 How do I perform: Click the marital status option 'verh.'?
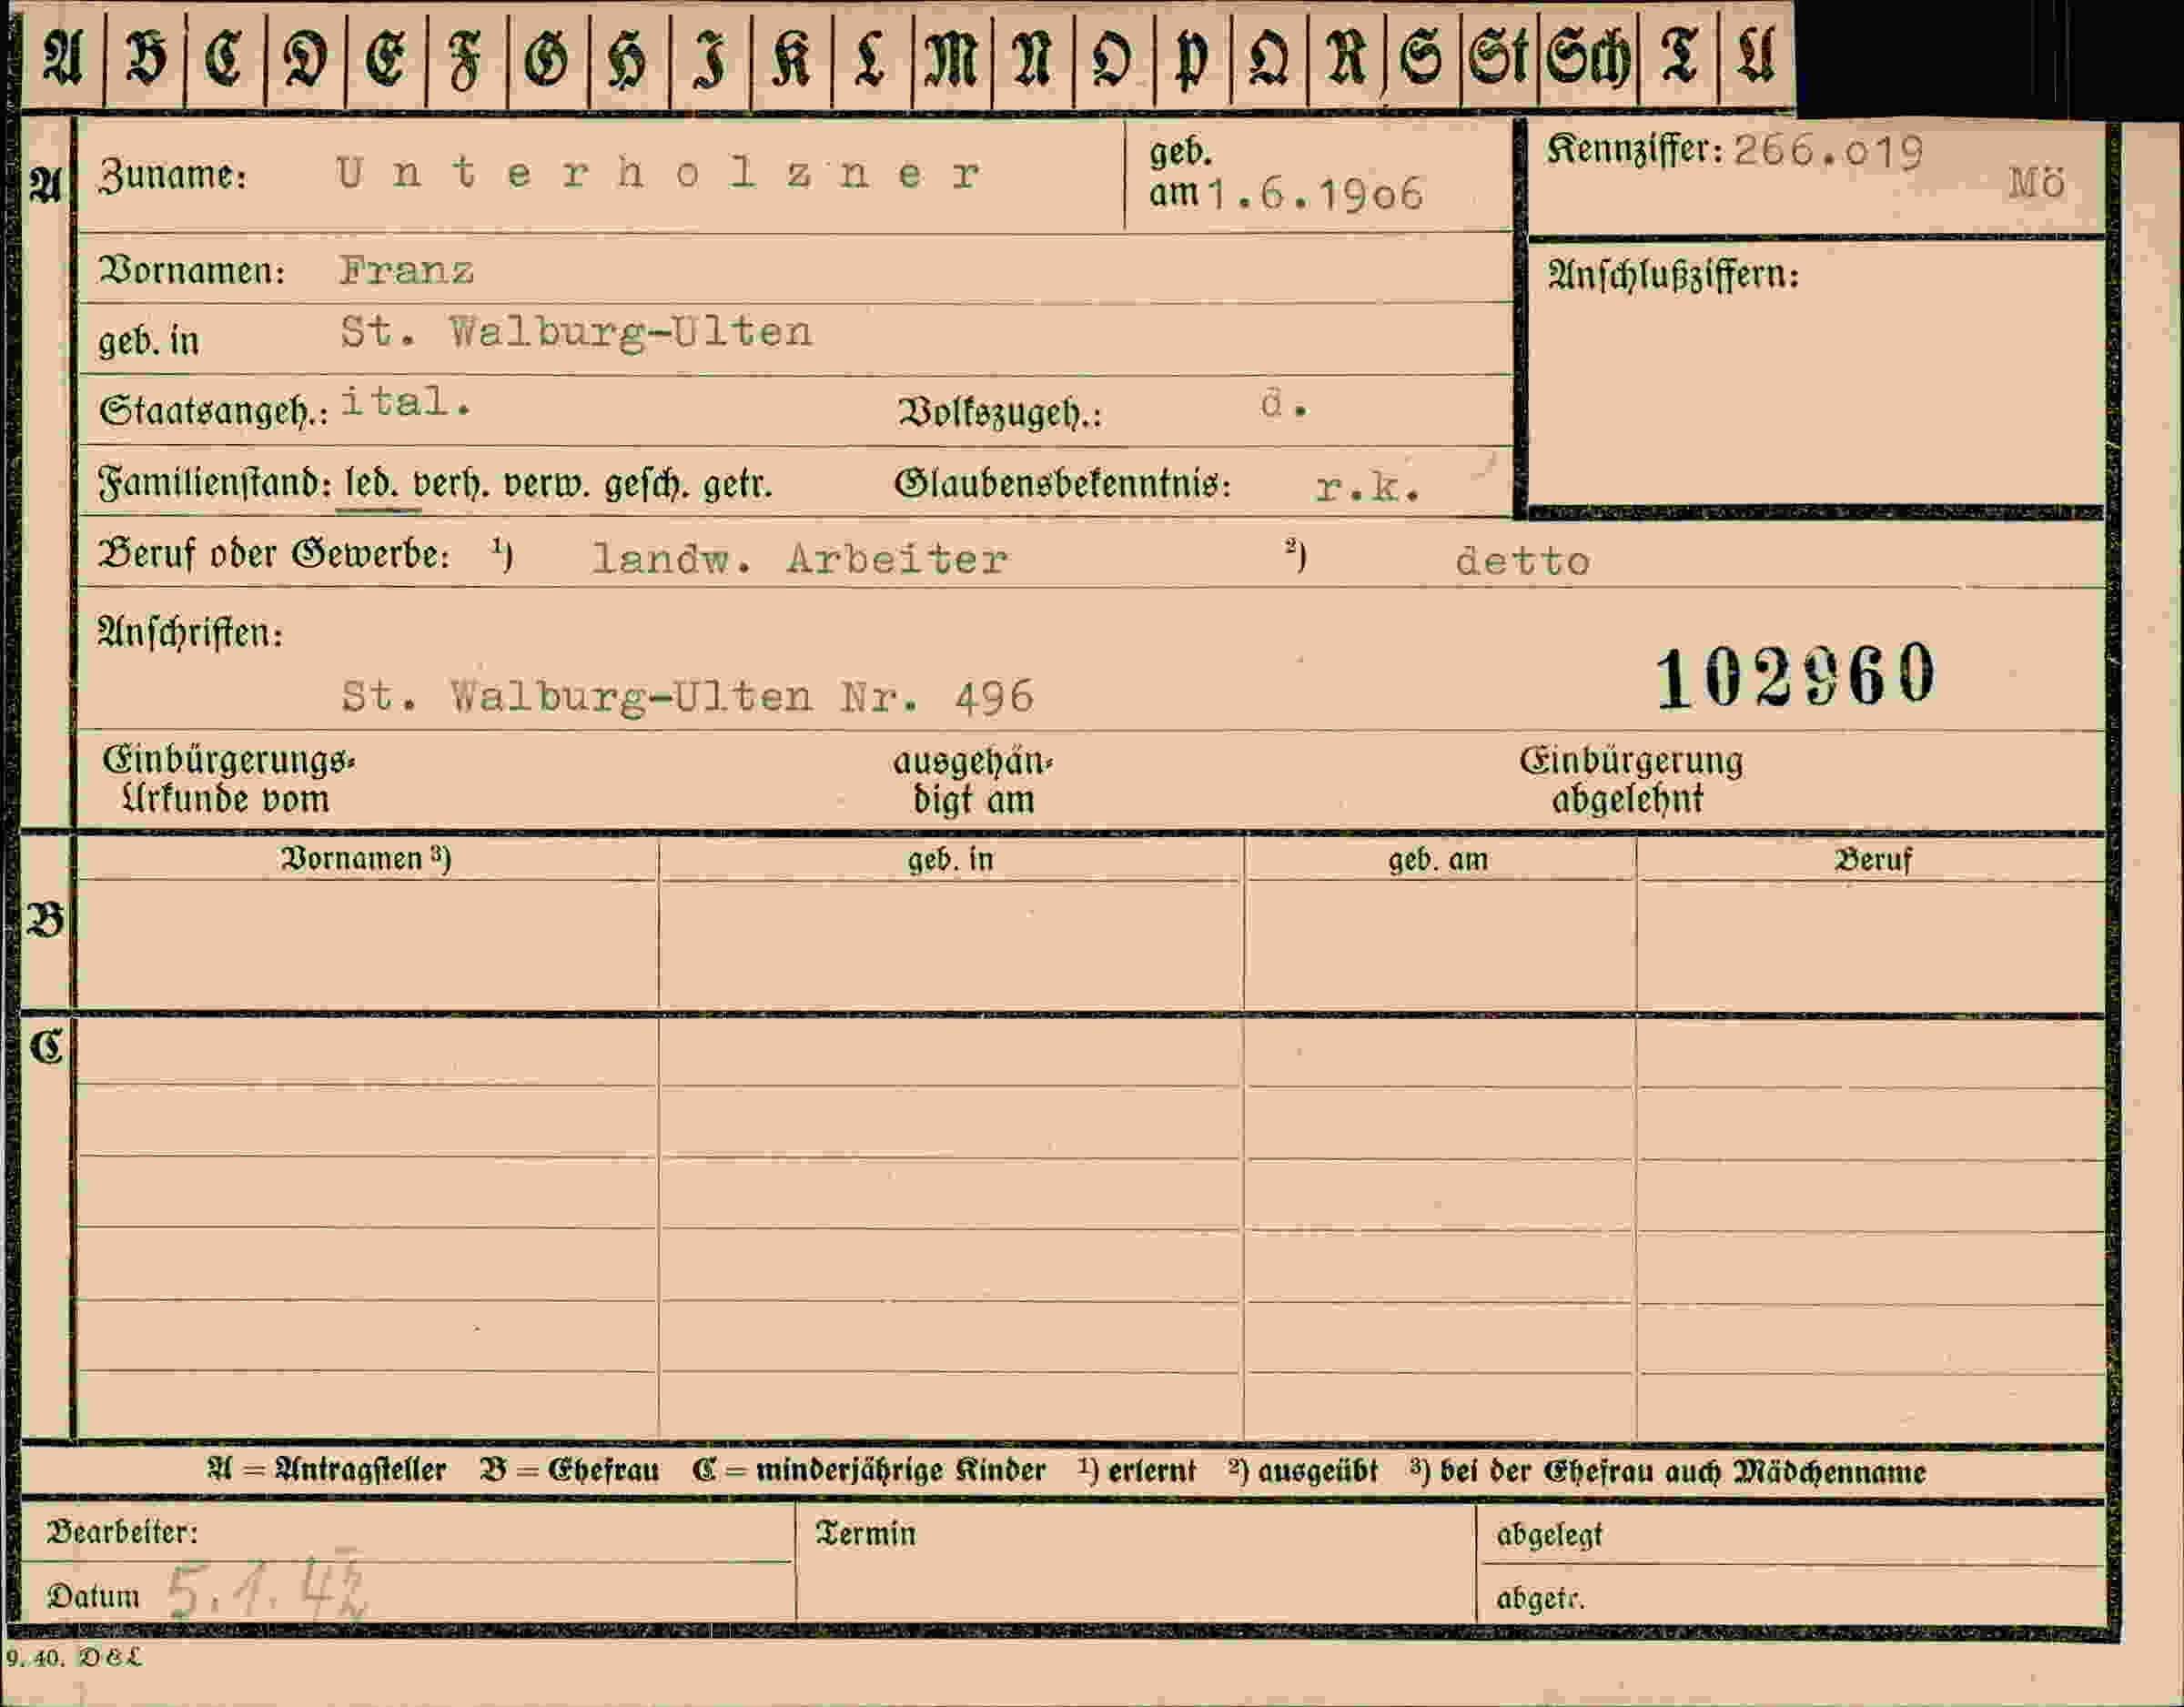point(451,484)
